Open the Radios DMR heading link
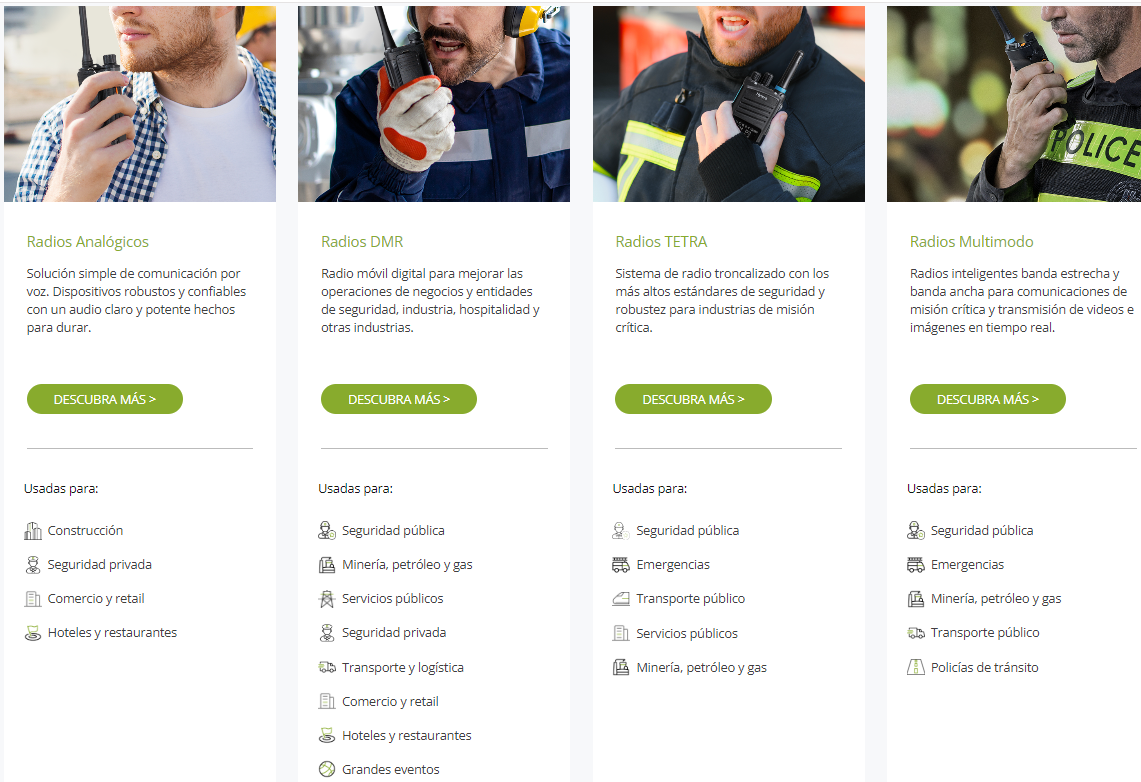The width and height of the screenshot is (1141, 782). 362,242
